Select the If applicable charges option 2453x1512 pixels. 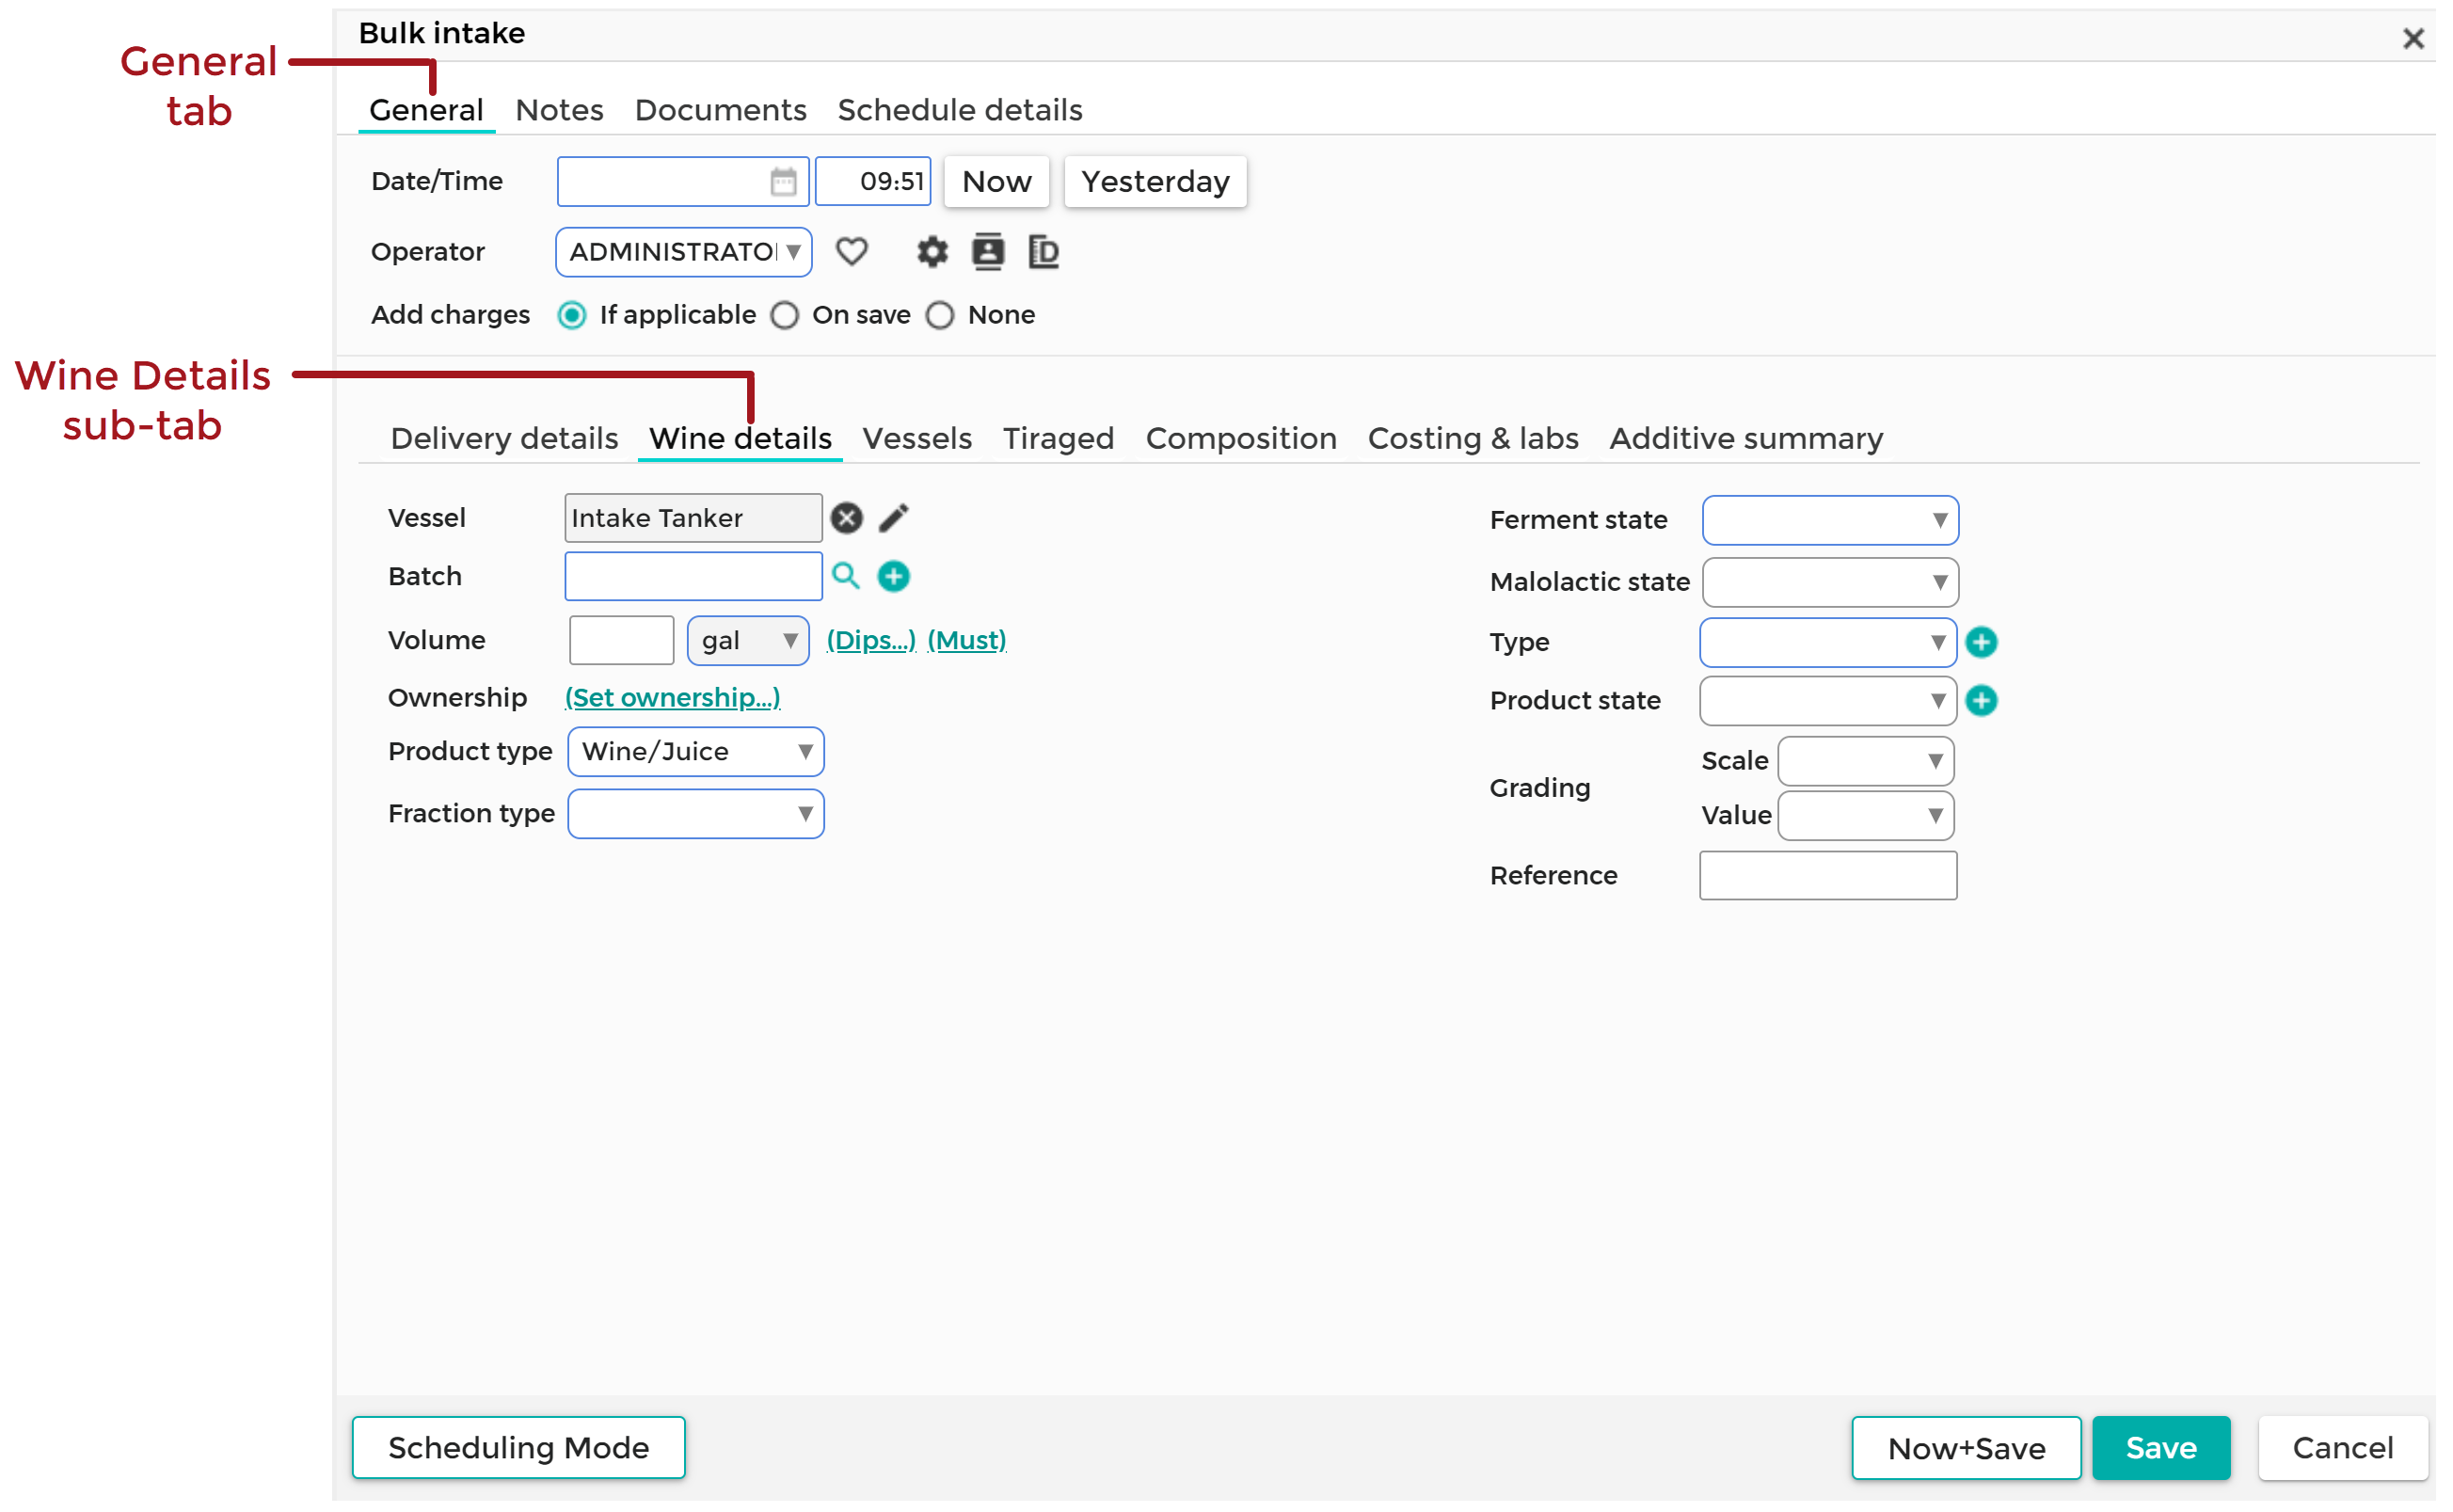click(572, 315)
